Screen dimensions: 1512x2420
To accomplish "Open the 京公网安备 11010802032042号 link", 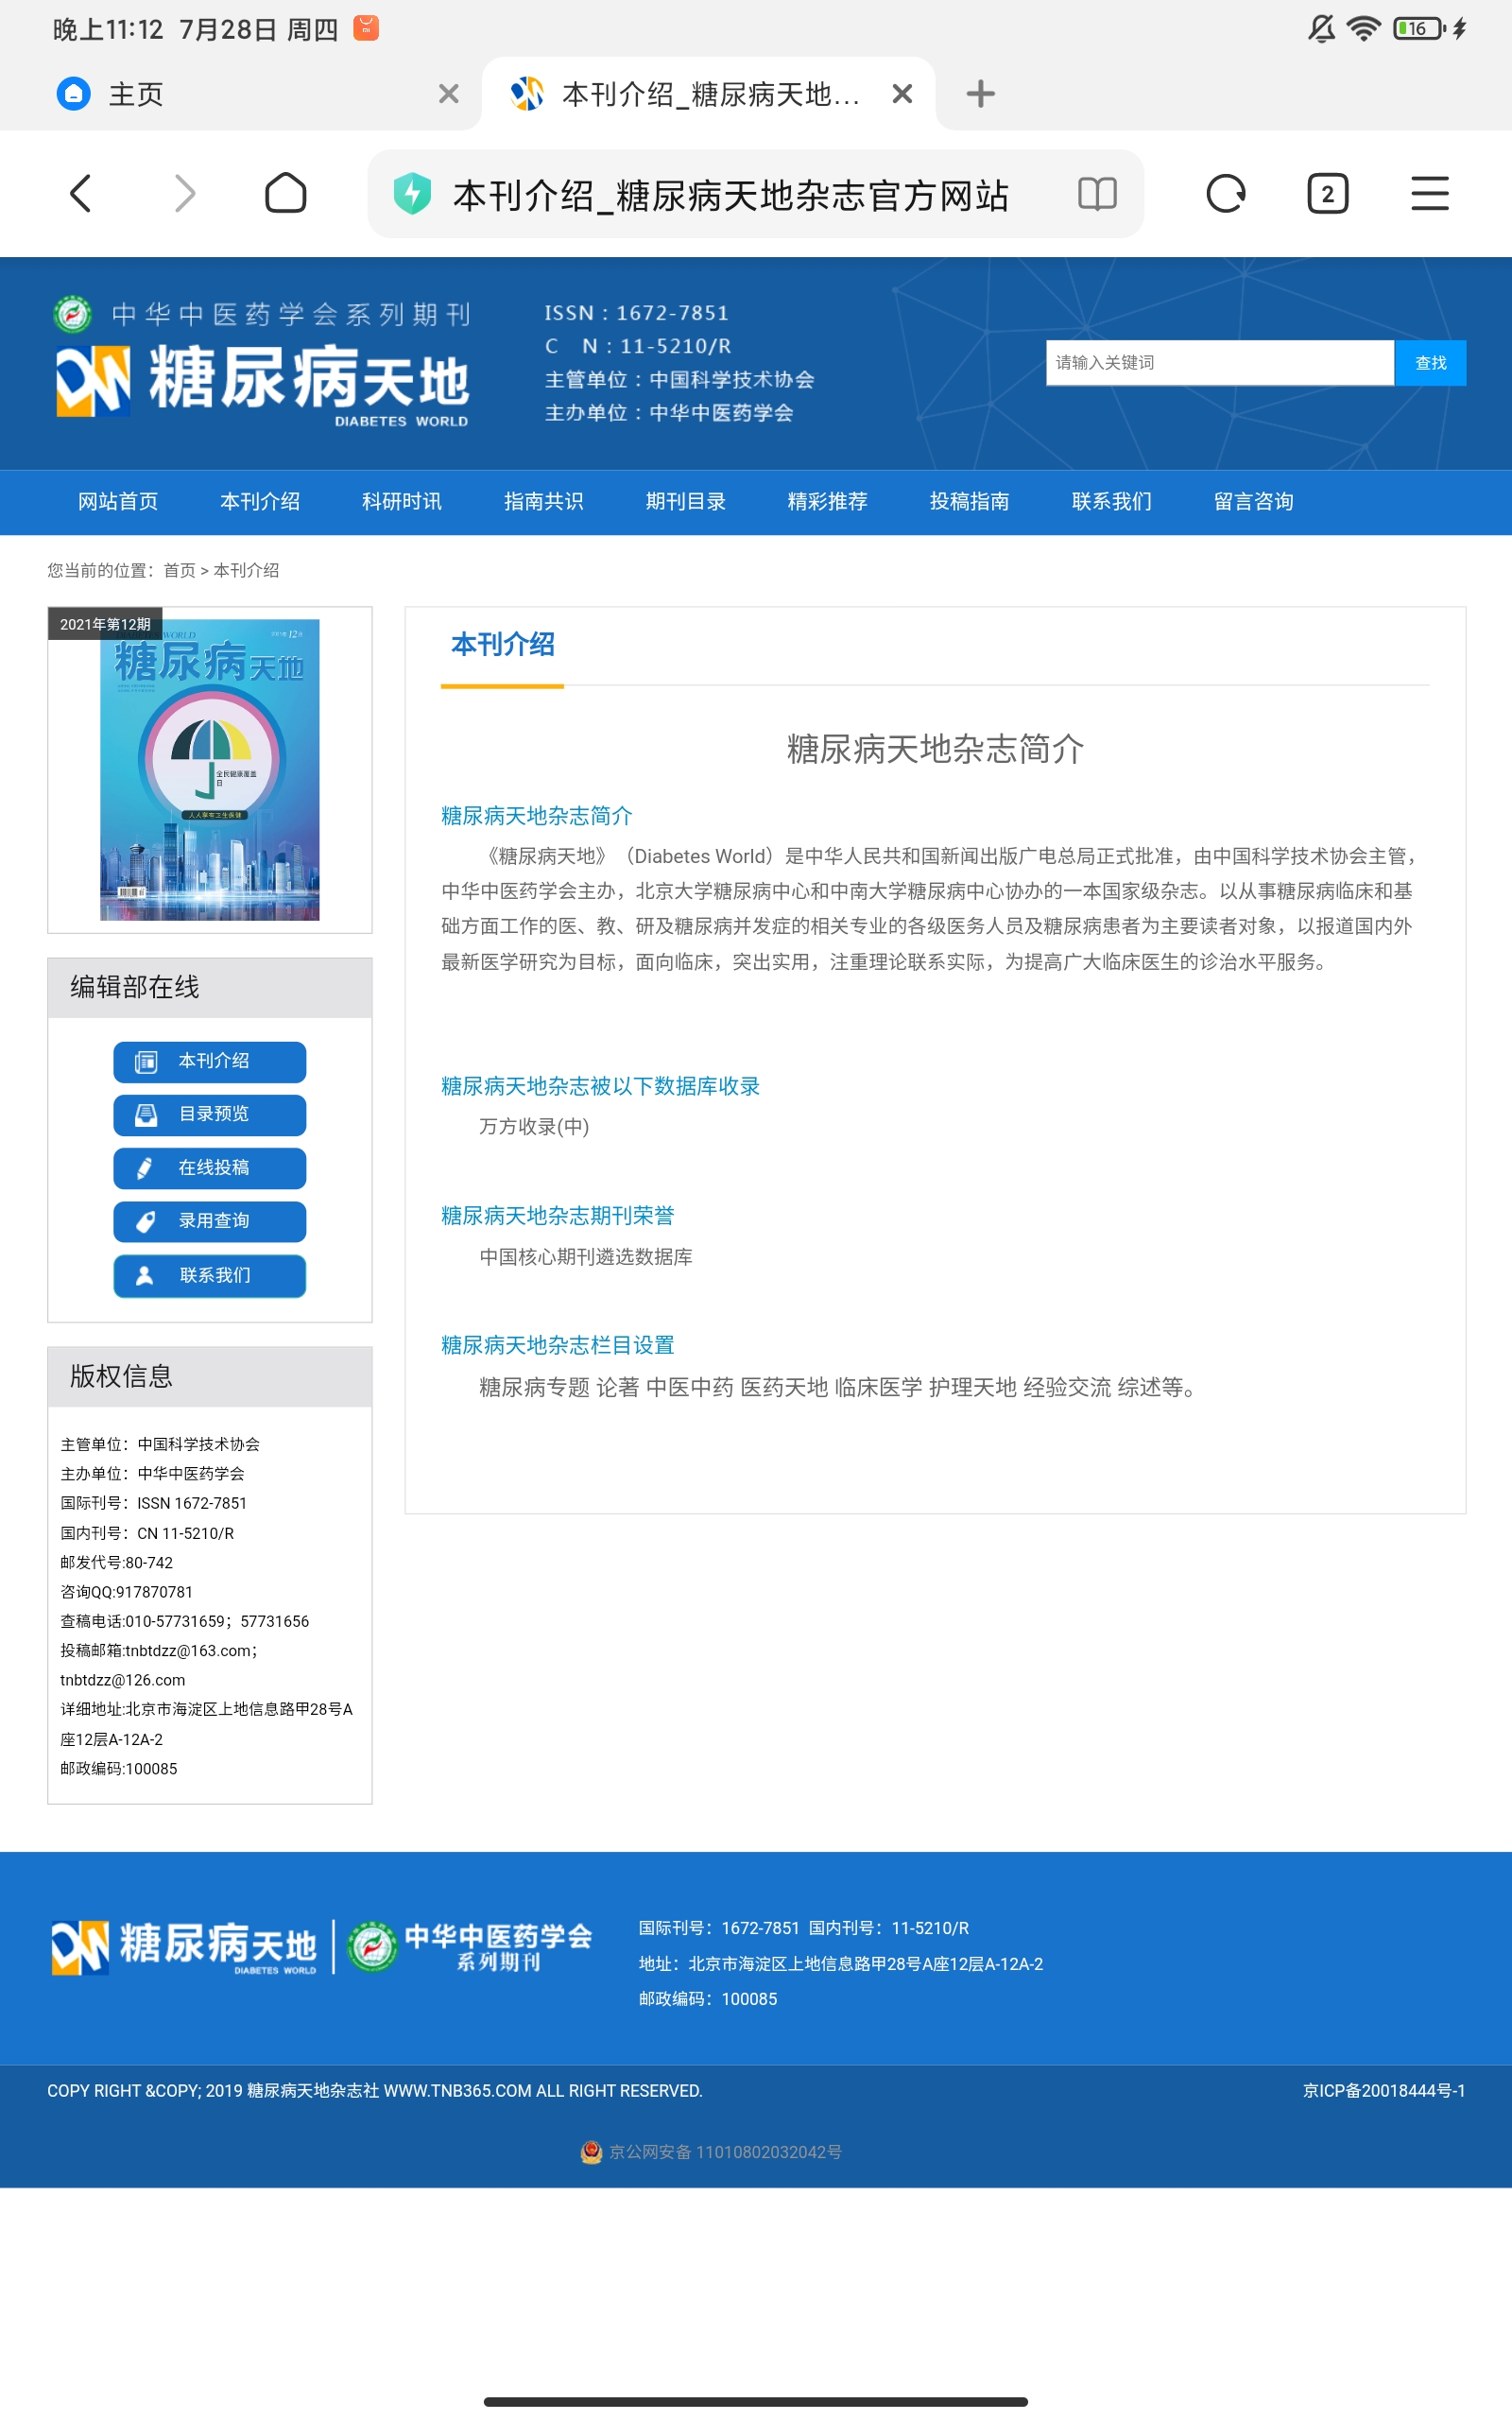I will pyautogui.click(x=725, y=2151).
